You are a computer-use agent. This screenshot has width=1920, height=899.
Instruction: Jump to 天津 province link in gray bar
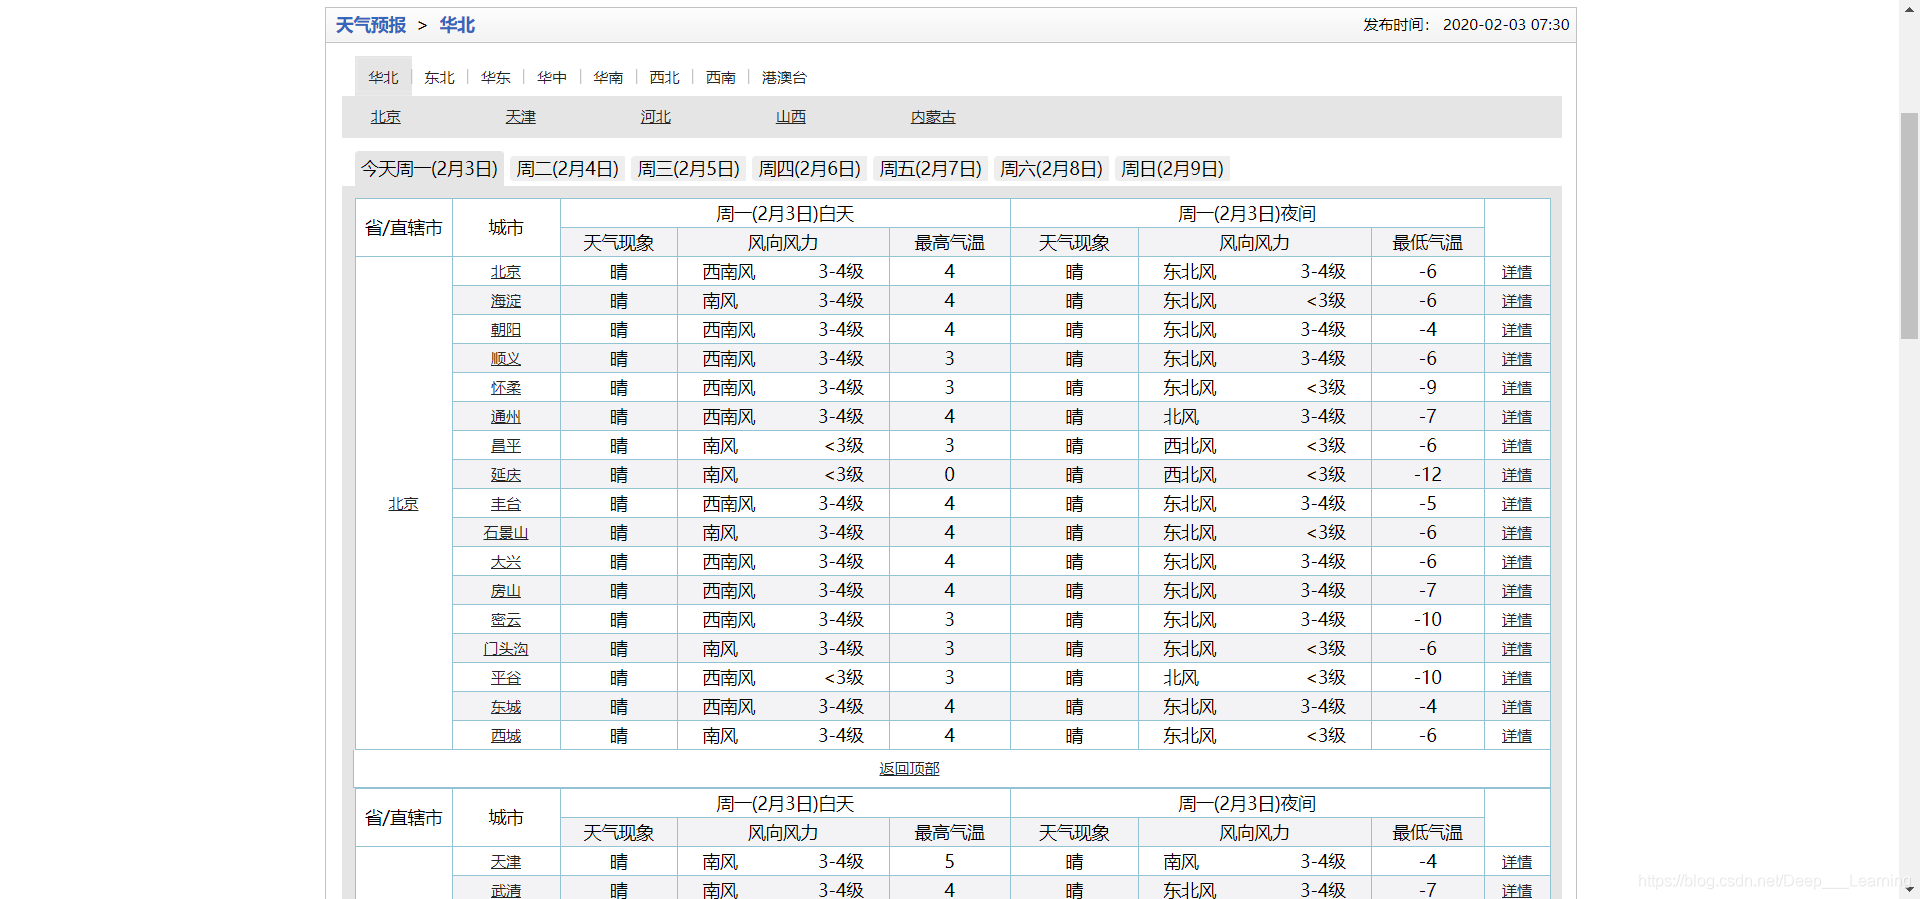pyautogui.click(x=520, y=117)
